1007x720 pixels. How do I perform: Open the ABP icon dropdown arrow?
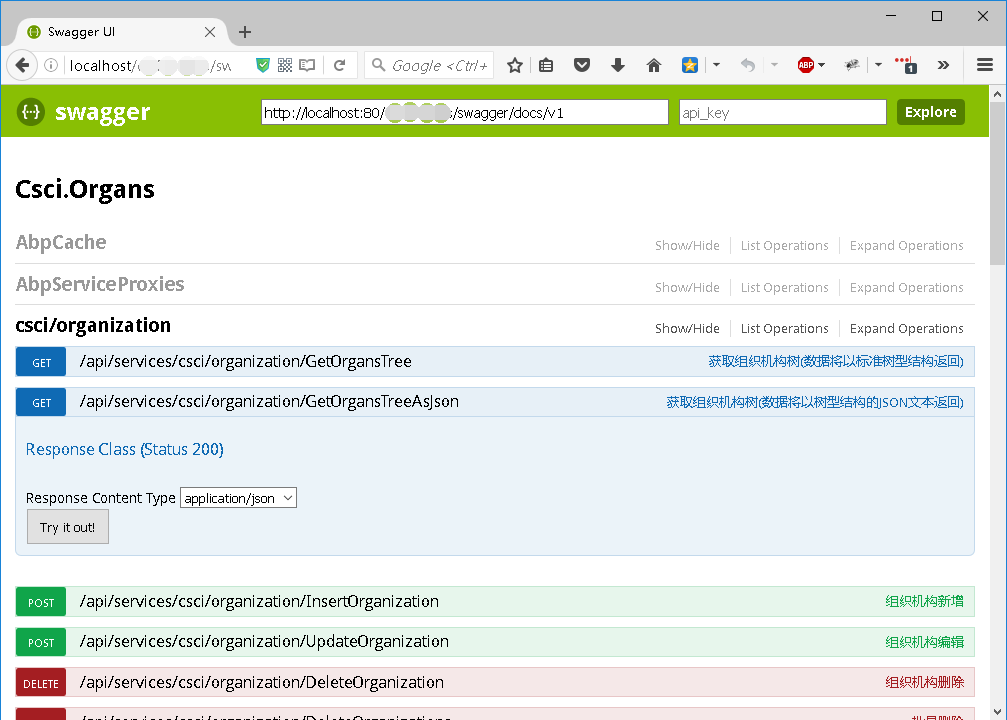click(821, 65)
